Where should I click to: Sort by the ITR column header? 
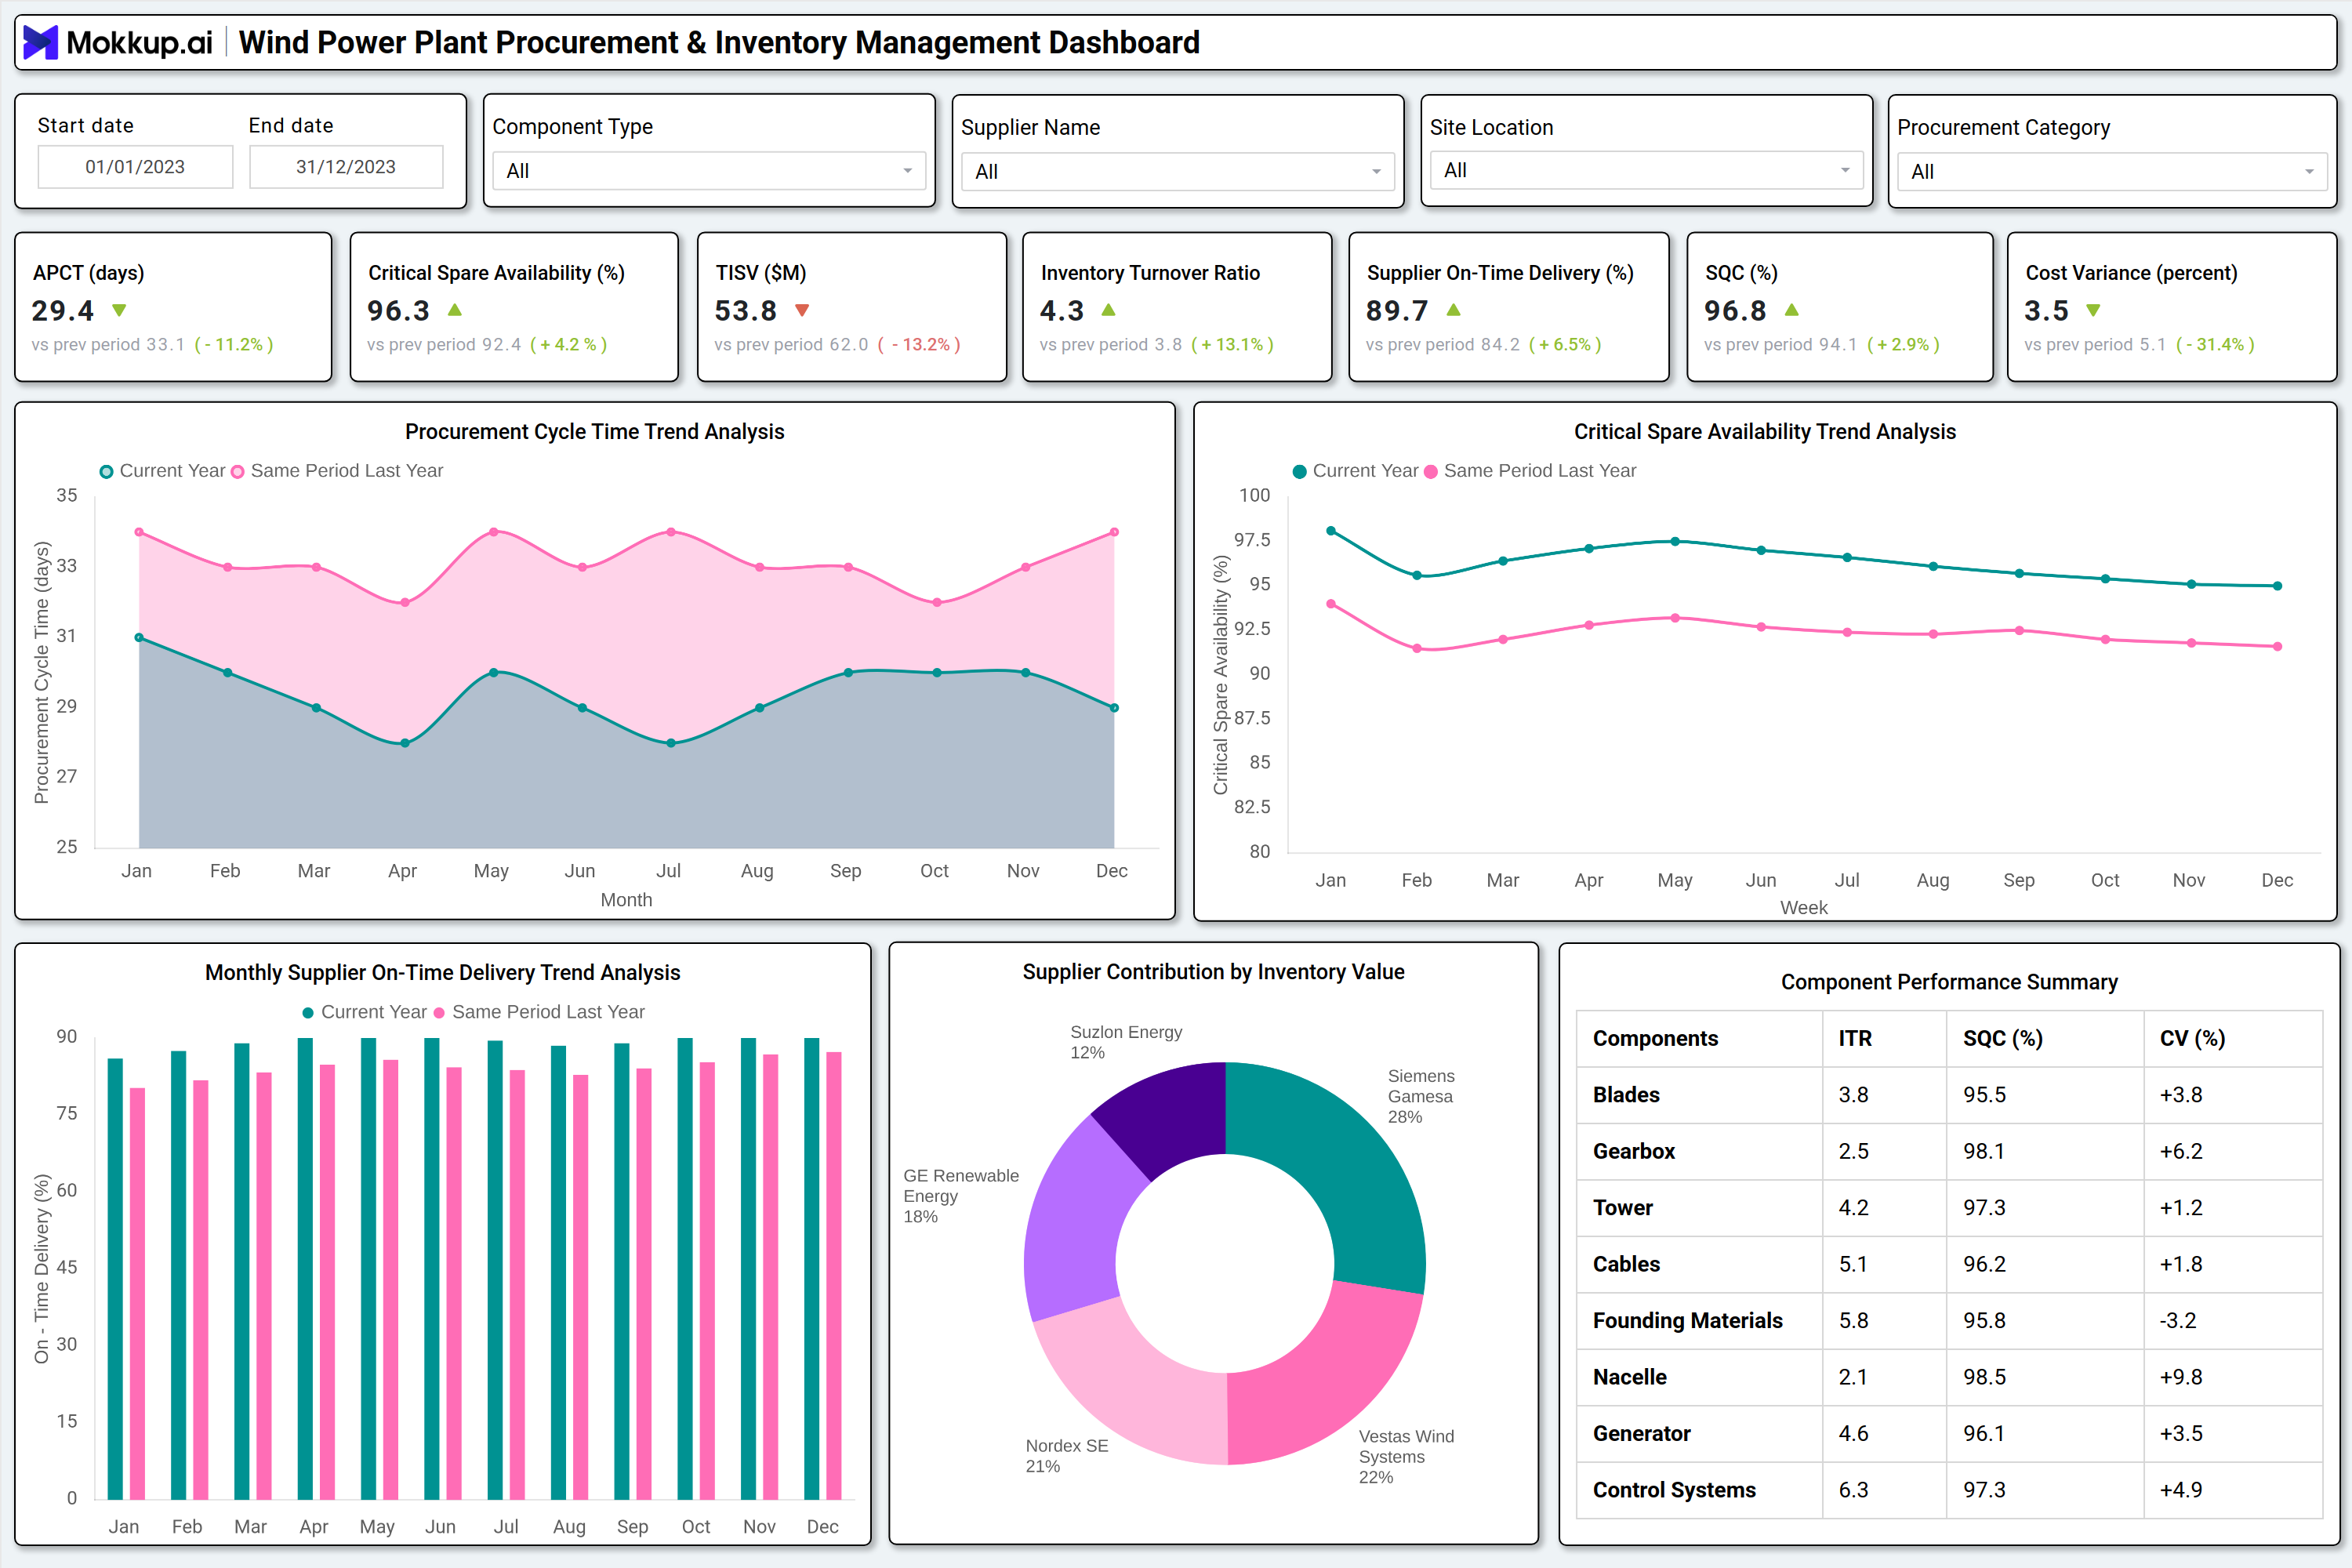[x=1855, y=1039]
